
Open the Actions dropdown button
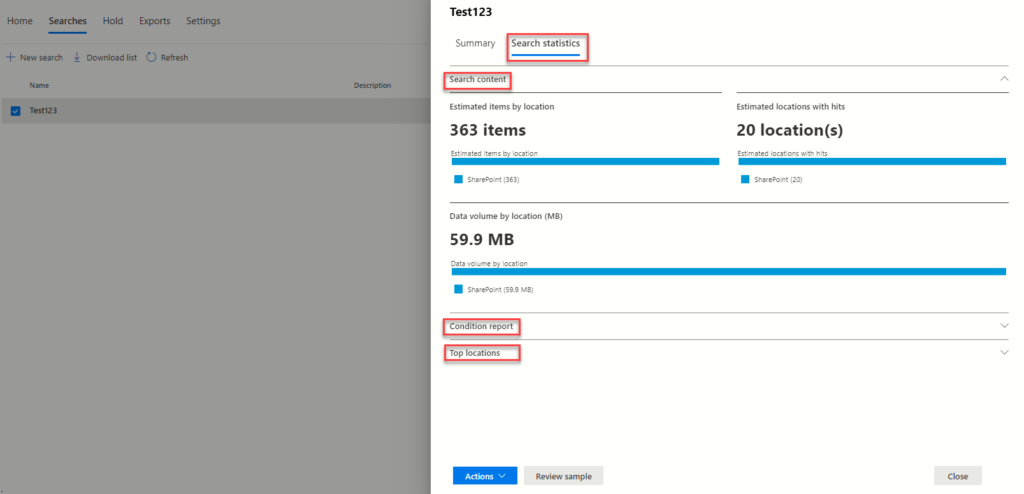(x=485, y=476)
